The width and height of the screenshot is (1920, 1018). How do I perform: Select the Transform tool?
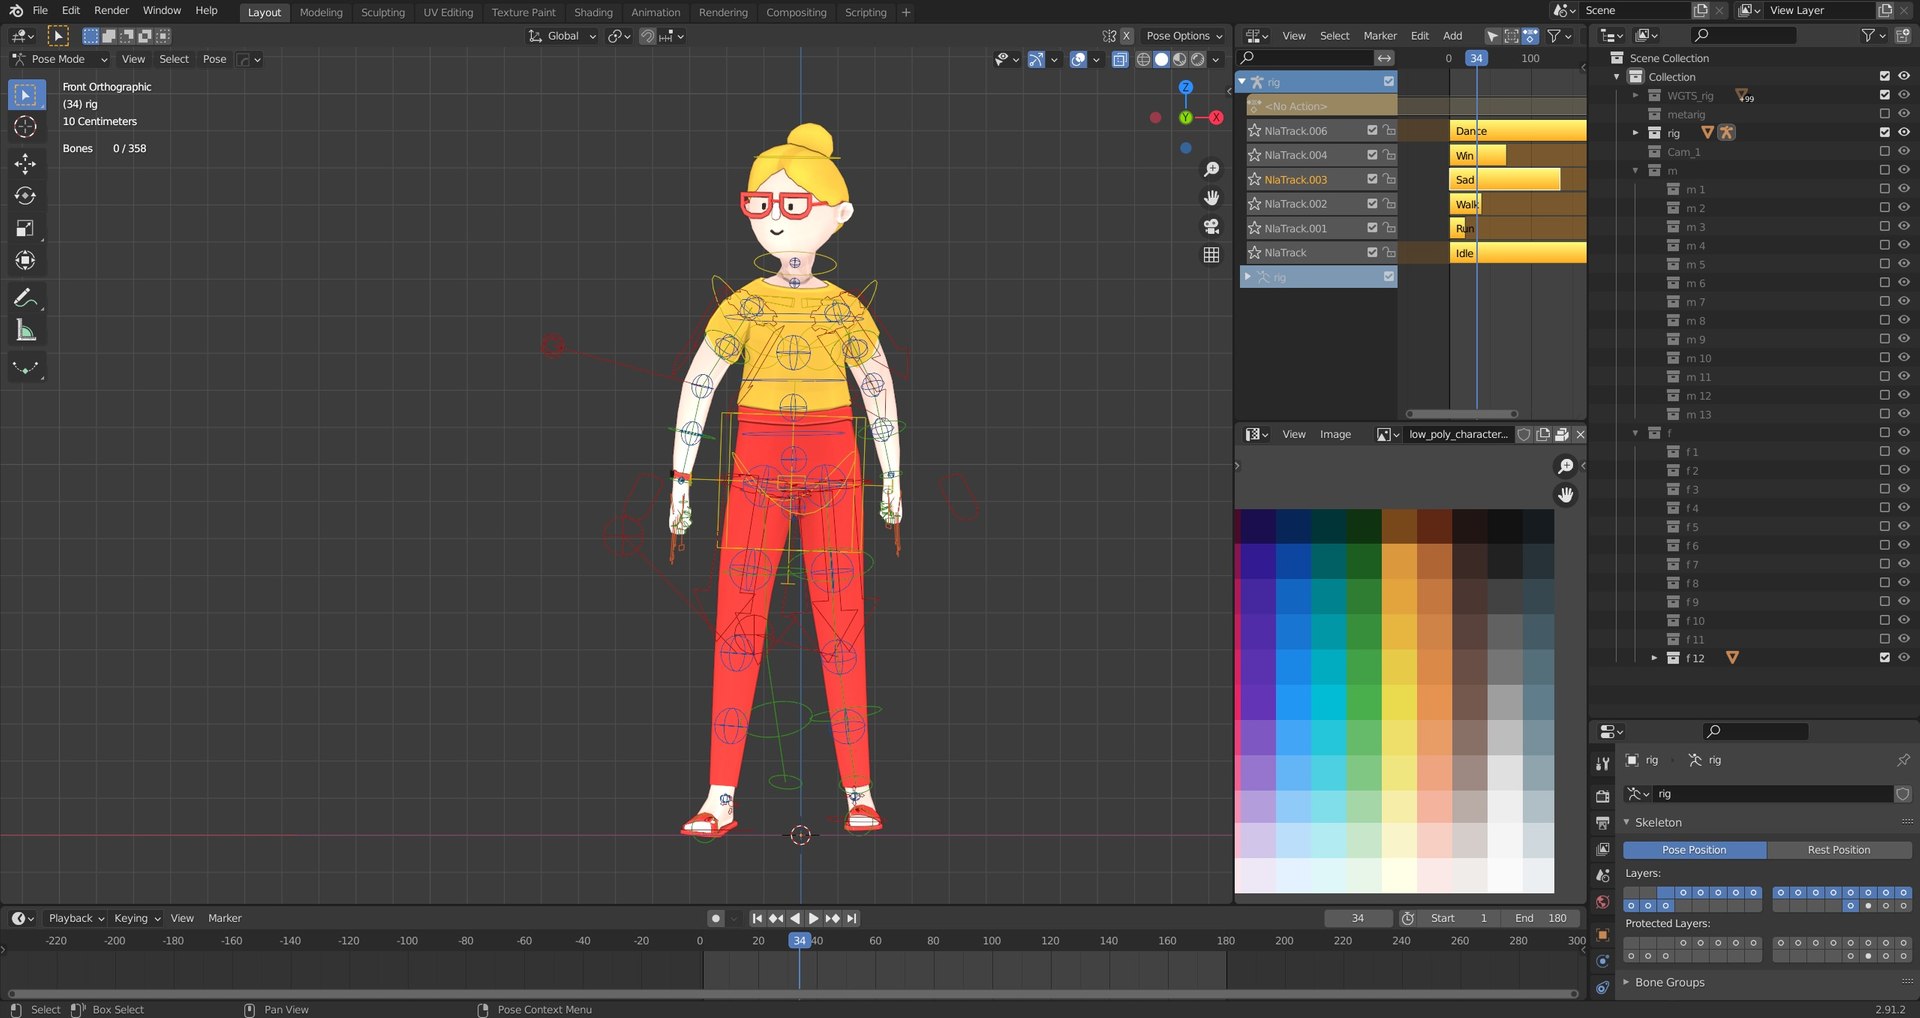click(x=25, y=260)
